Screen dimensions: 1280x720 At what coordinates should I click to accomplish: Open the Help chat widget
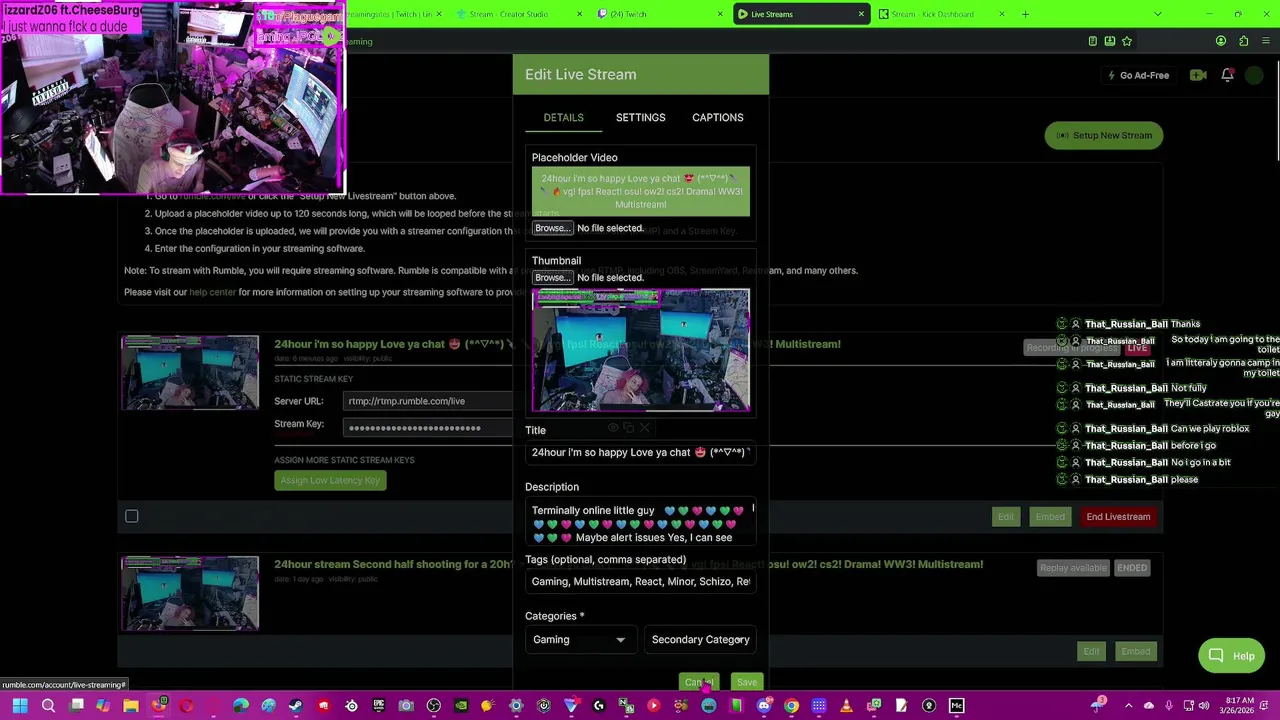[x=1232, y=656]
